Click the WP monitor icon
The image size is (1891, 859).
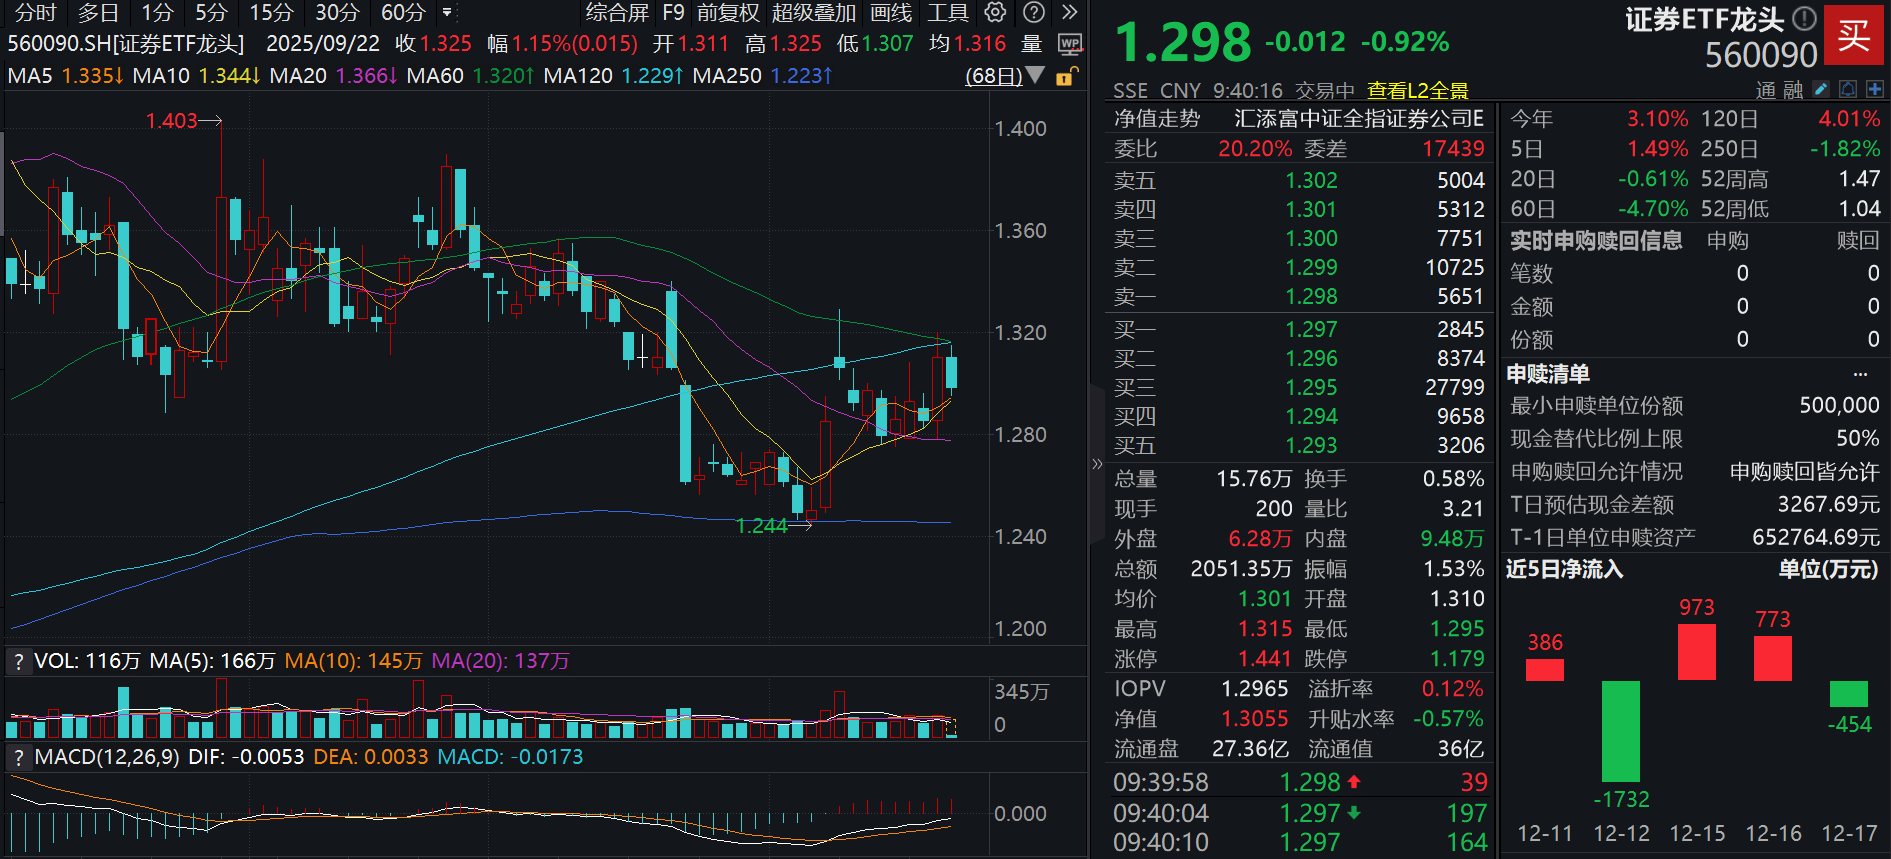[x=1070, y=44]
